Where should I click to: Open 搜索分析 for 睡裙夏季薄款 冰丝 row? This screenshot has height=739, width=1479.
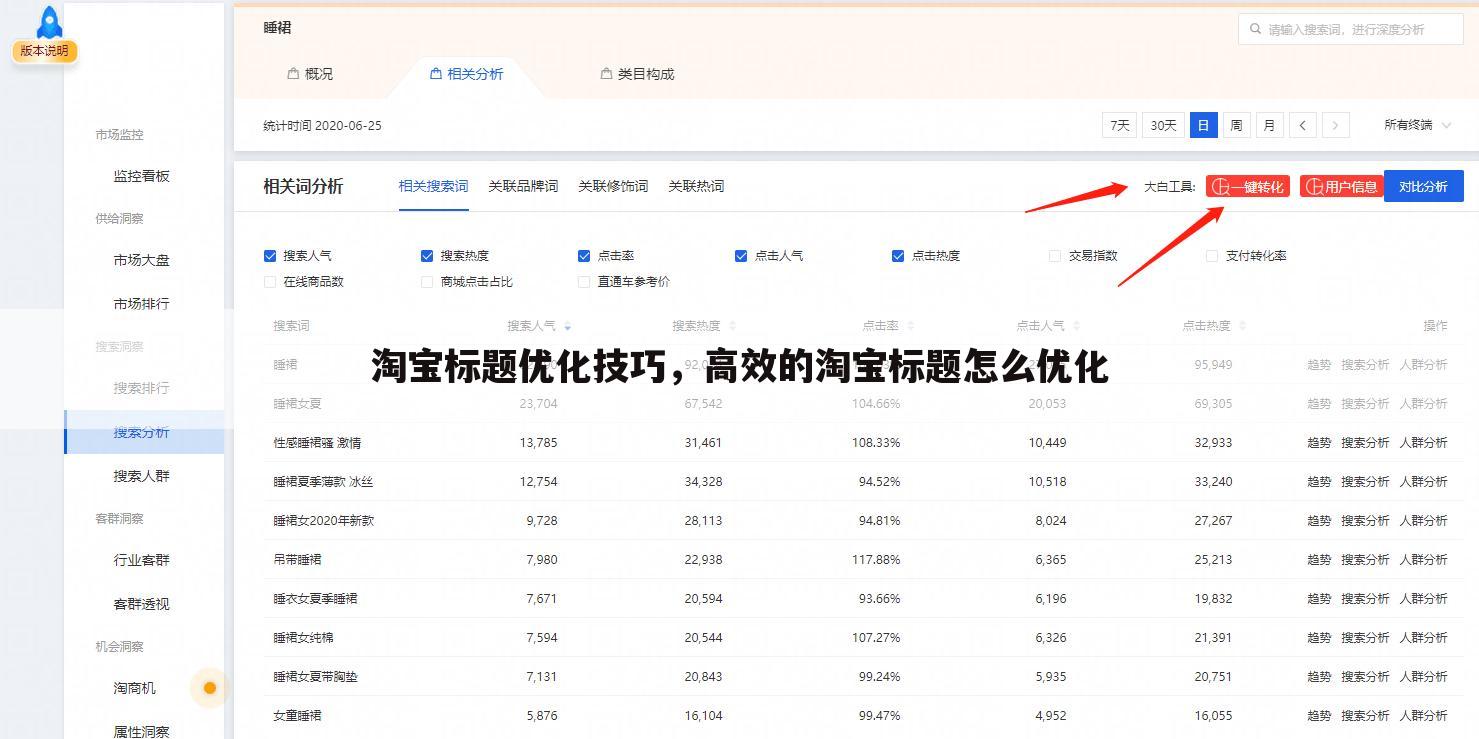pyautogui.click(x=1365, y=482)
